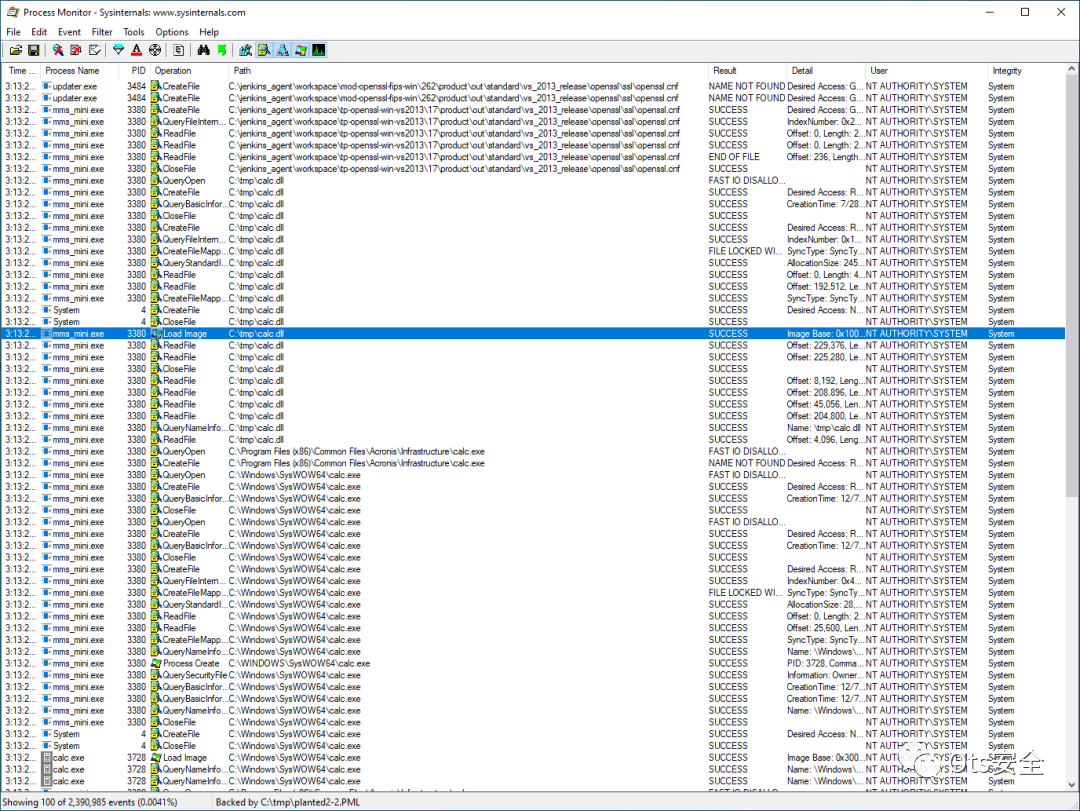Click the Process Create operation icon
The height and width of the screenshot is (811, 1080).
[x=156, y=664]
